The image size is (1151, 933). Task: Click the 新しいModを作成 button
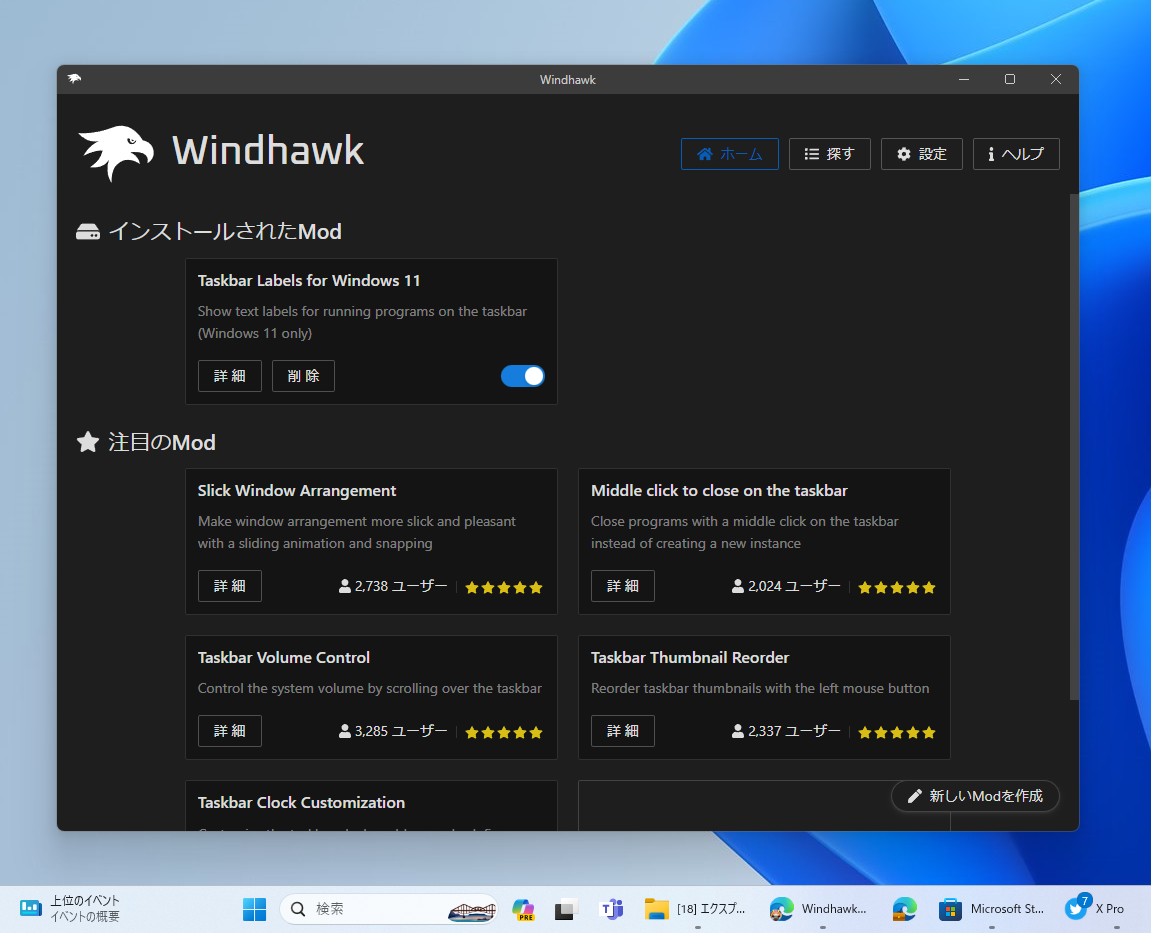(x=975, y=796)
